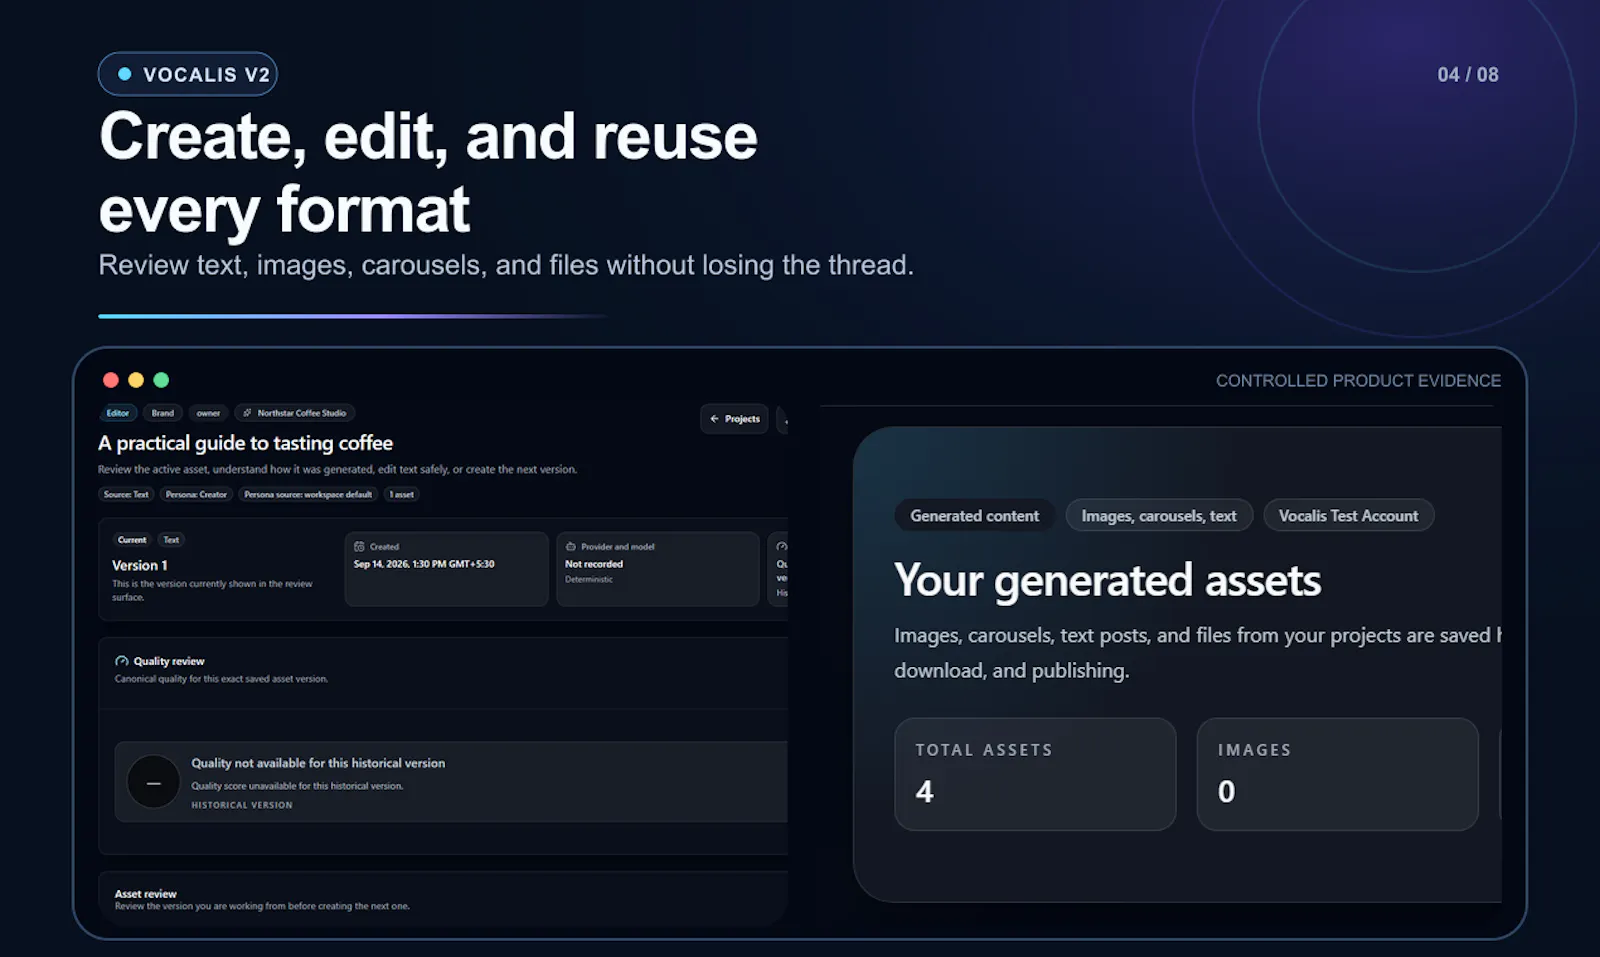
Task: Click the yellow window minimize dot
Action: pyautogui.click(x=136, y=380)
